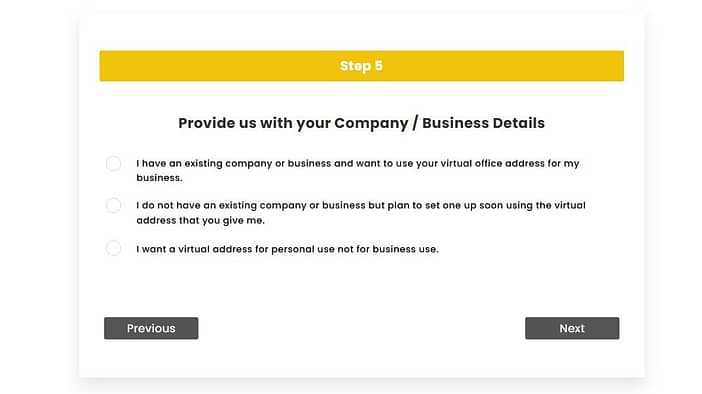
Task: Click the yellow Step 5 banner
Action: 362,66
